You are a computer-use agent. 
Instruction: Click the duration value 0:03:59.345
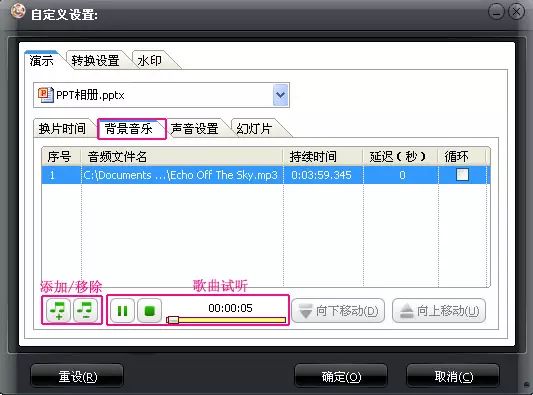point(321,175)
